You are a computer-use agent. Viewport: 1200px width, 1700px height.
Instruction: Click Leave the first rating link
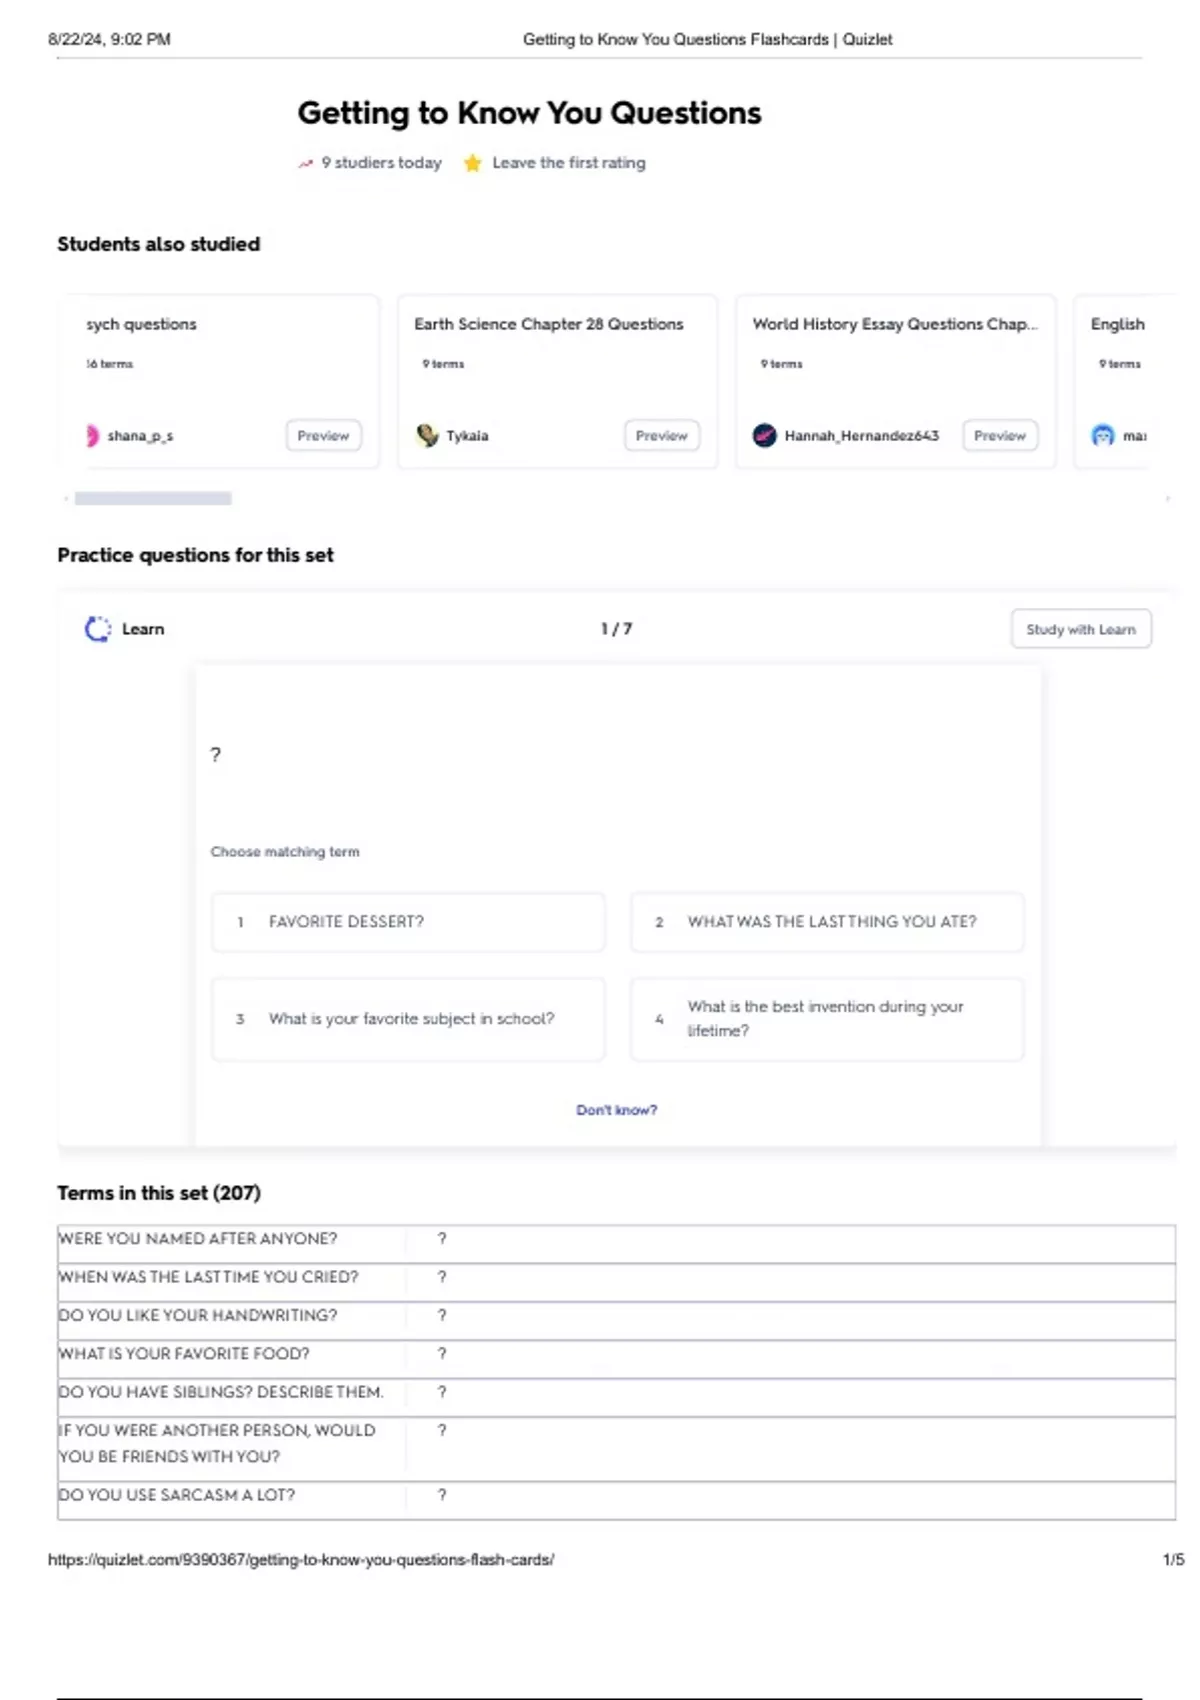click(569, 163)
